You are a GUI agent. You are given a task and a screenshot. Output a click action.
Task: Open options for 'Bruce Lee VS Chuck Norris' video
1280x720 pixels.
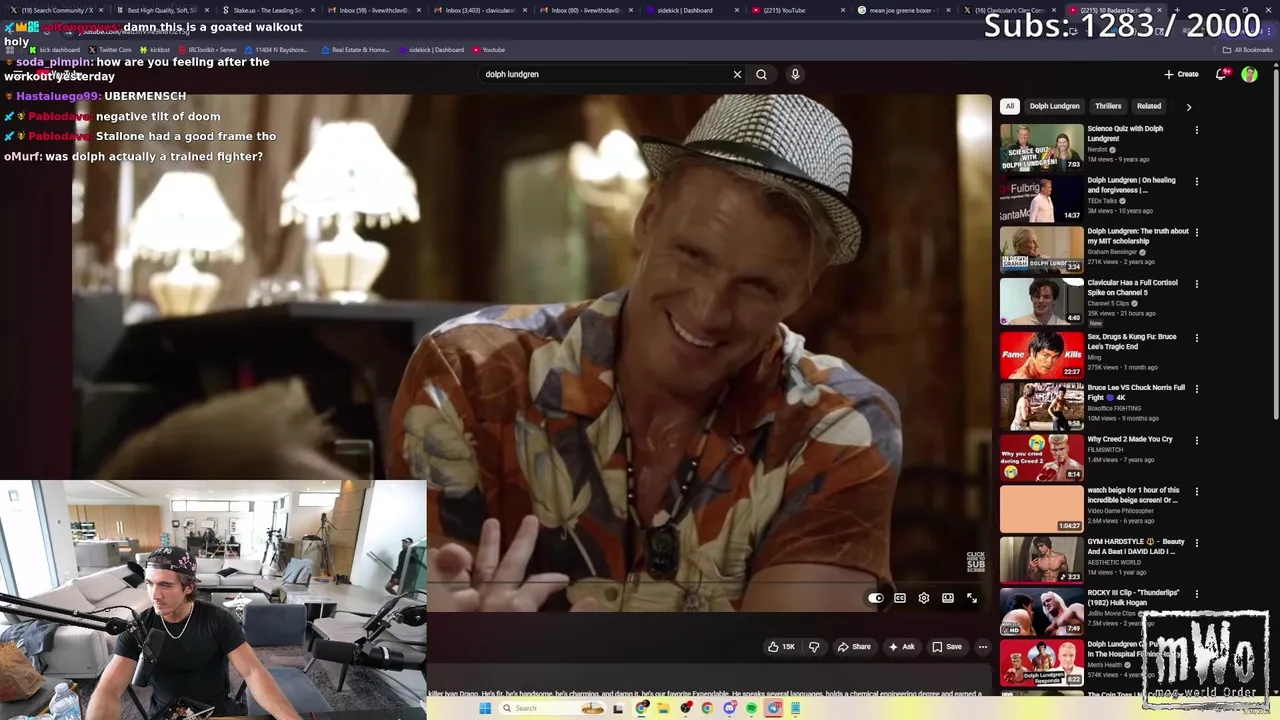tap(1196, 389)
